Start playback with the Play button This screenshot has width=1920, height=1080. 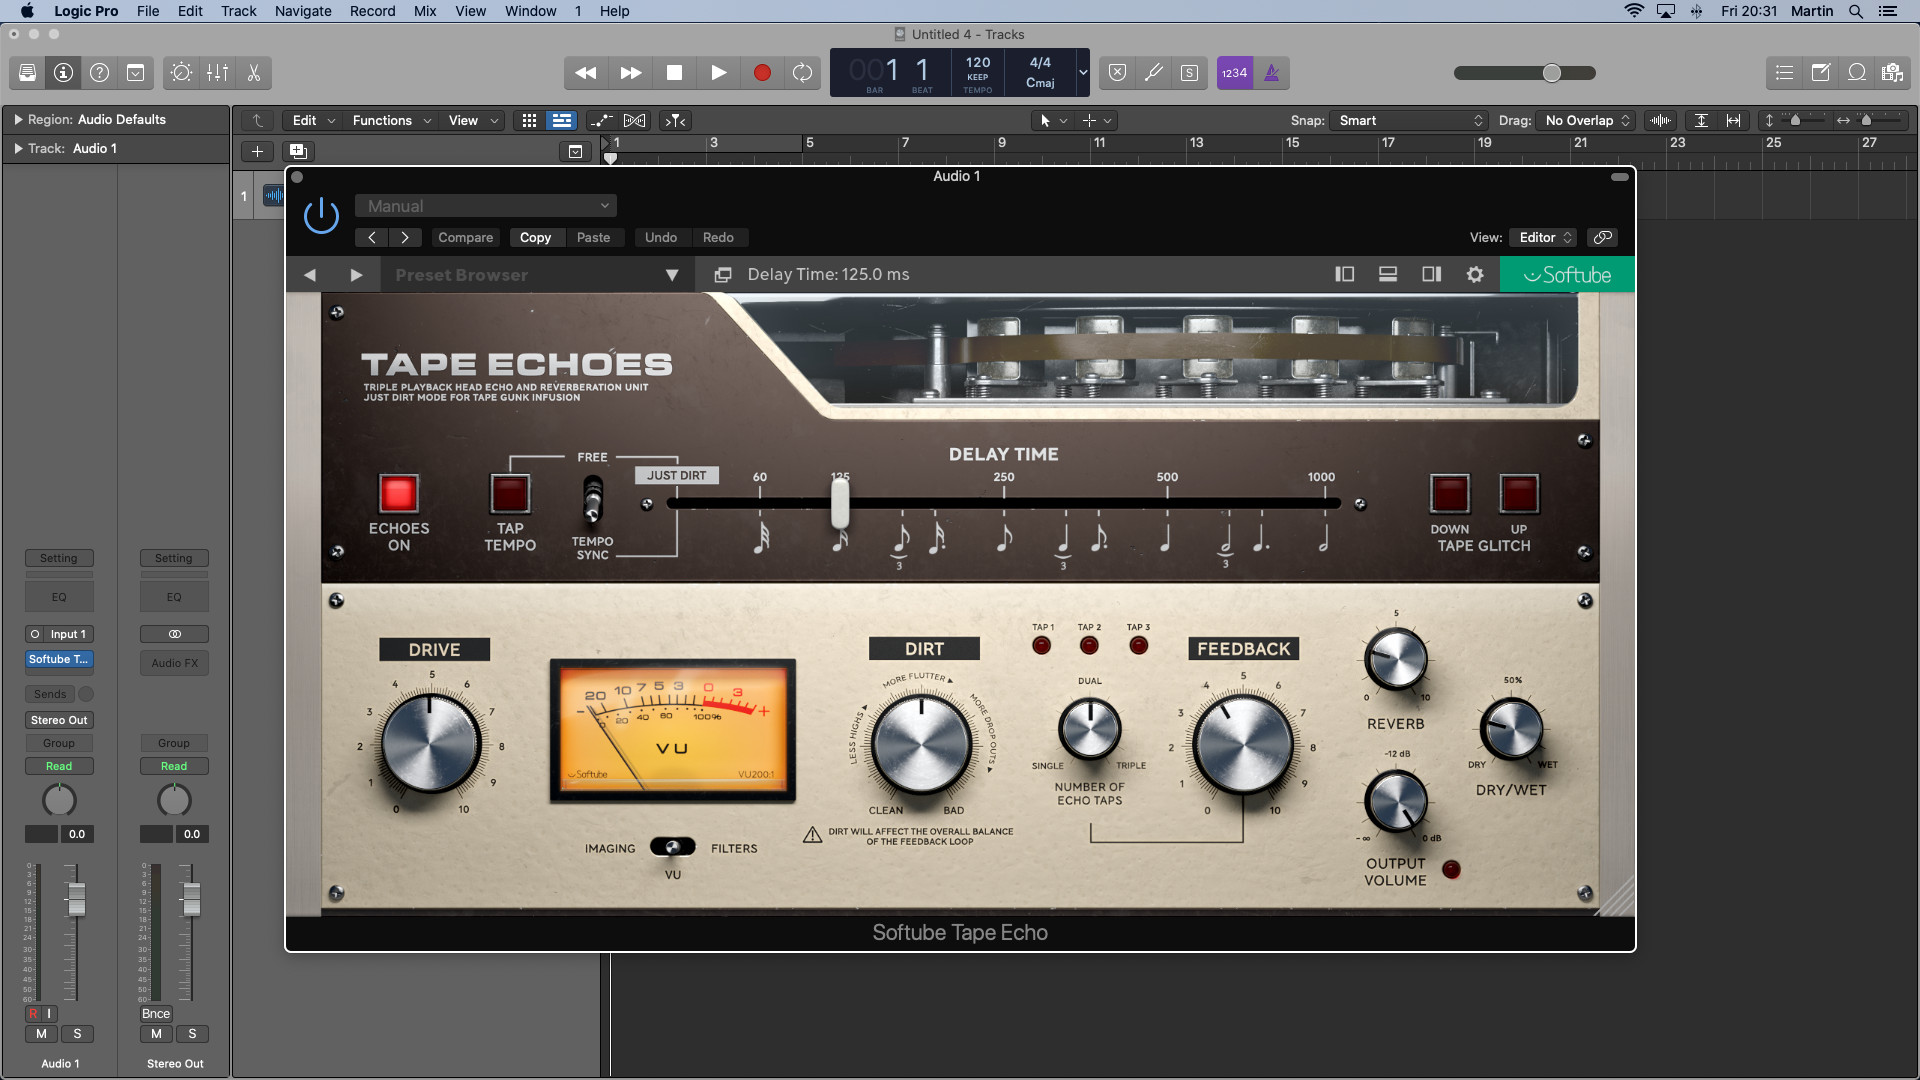[x=719, y=73]
